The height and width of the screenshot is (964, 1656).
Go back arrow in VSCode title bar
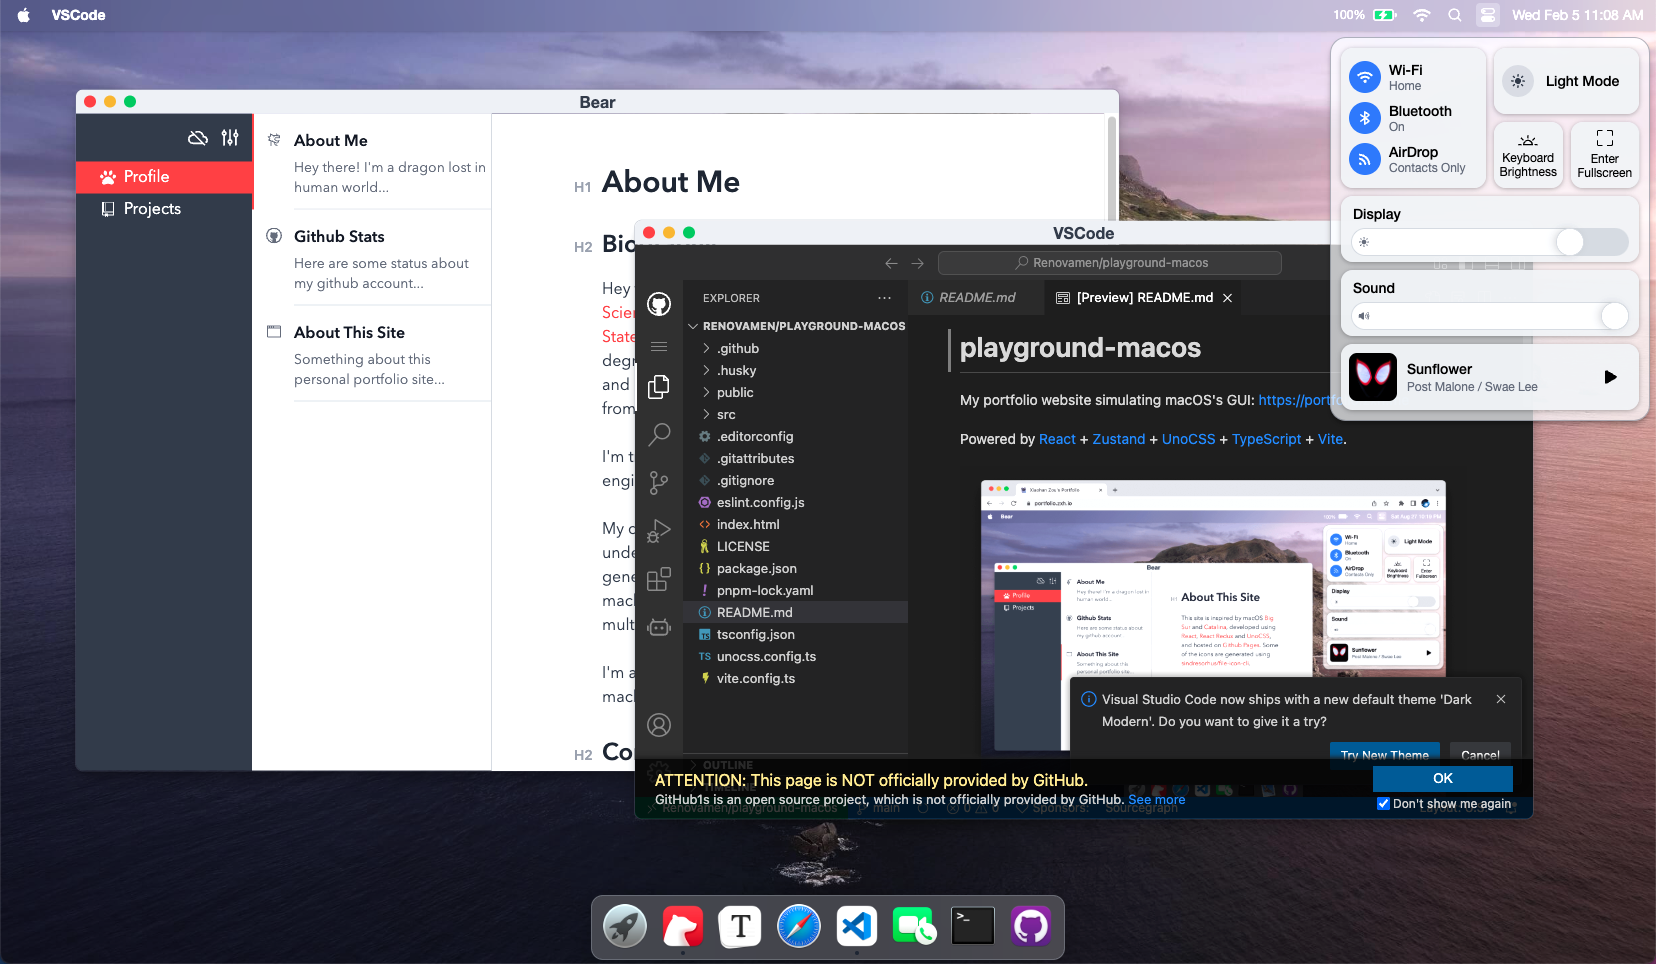[x=891, y=263]
